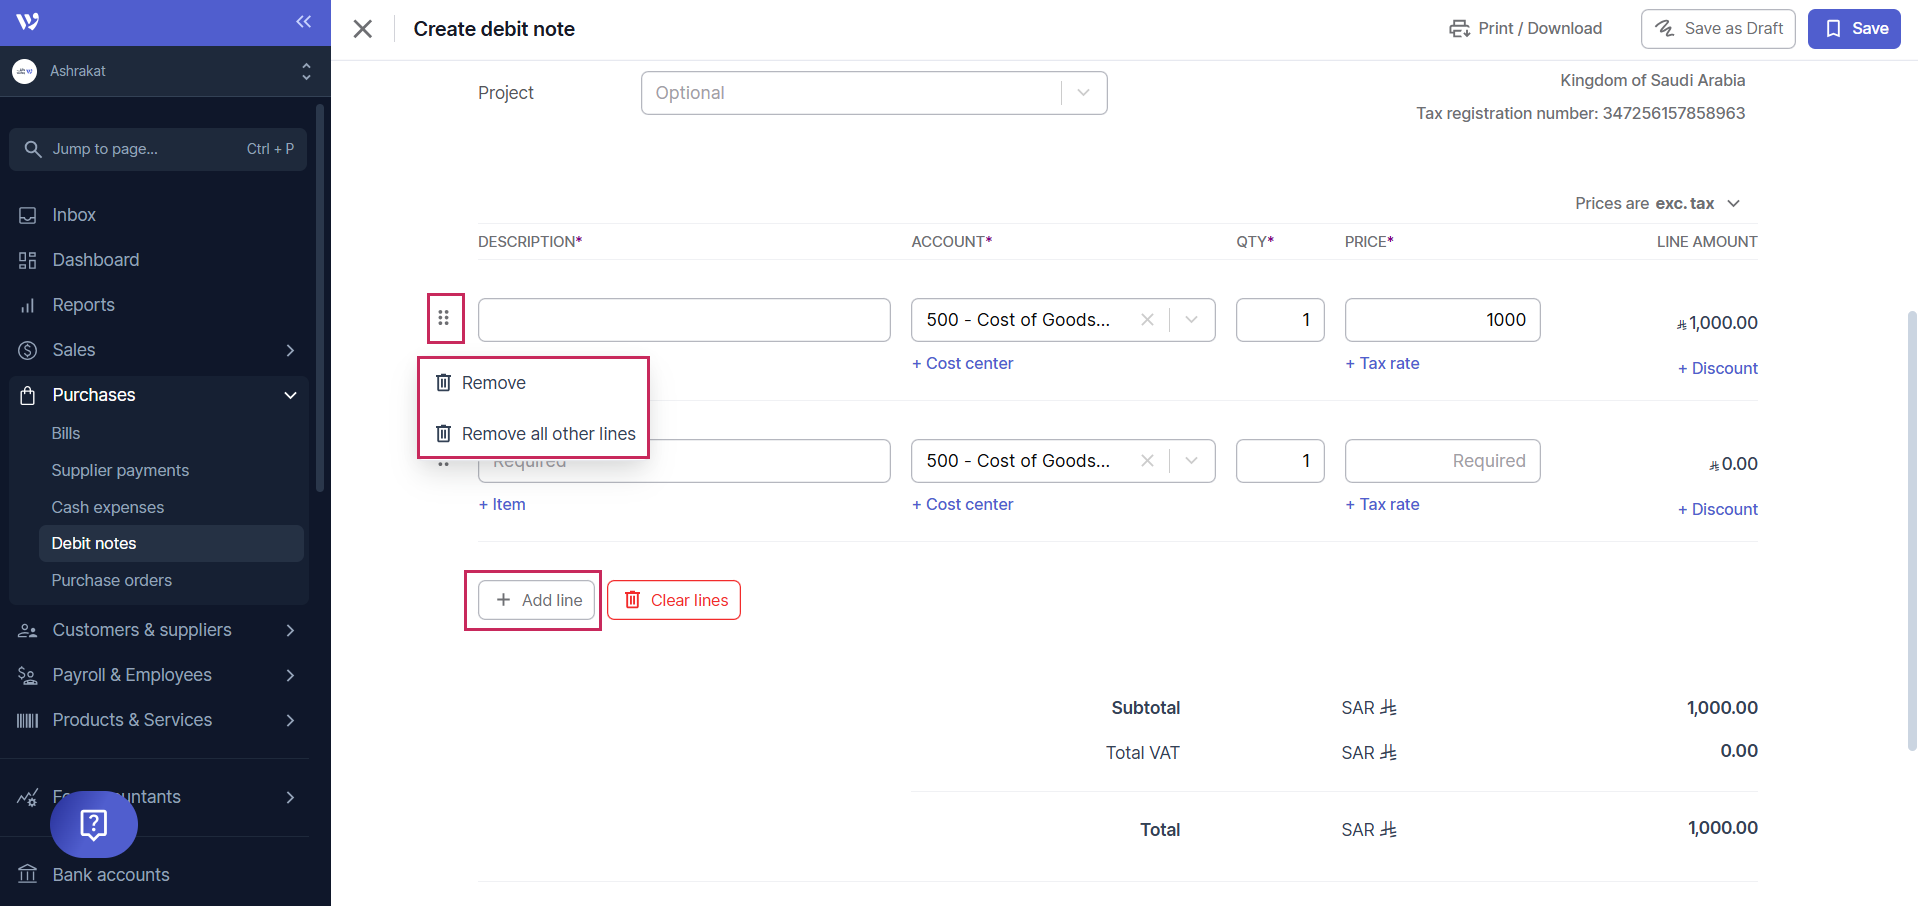
Task: Click the Inbox icon in sidebar
Action: [x=28, y=215]
